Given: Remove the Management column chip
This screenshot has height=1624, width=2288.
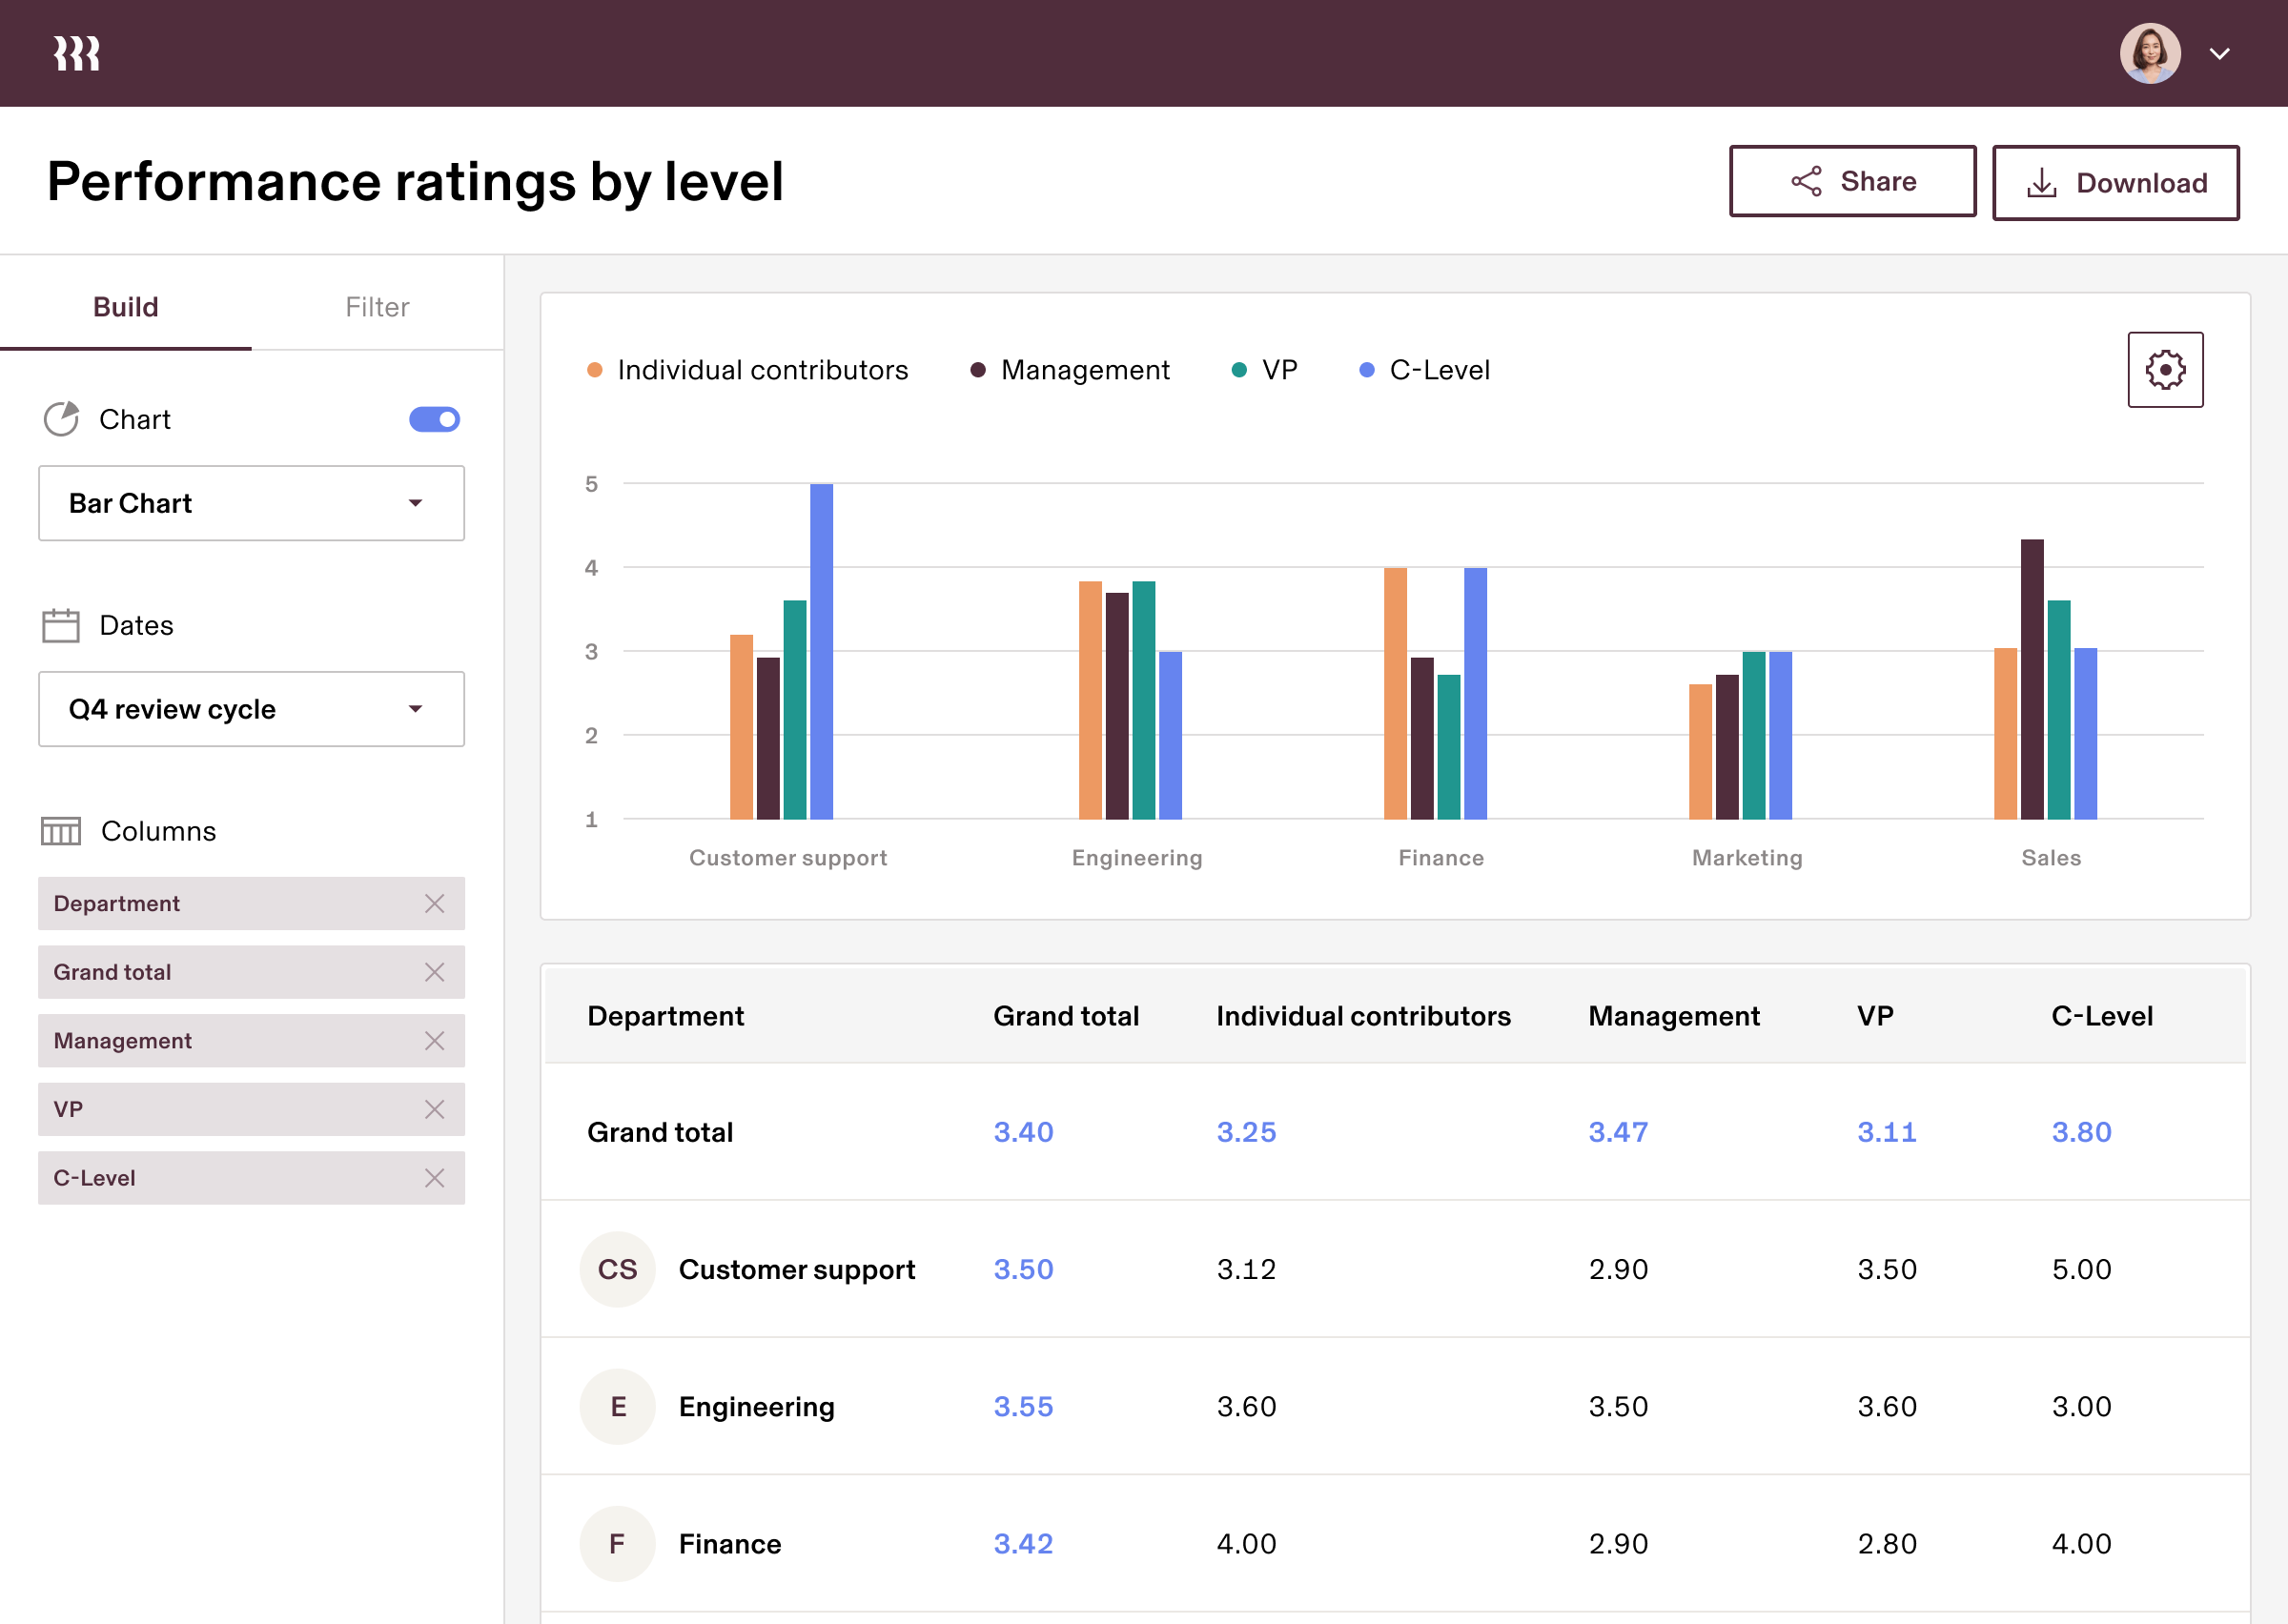Looking at the screenshot, I should 434,1041.
